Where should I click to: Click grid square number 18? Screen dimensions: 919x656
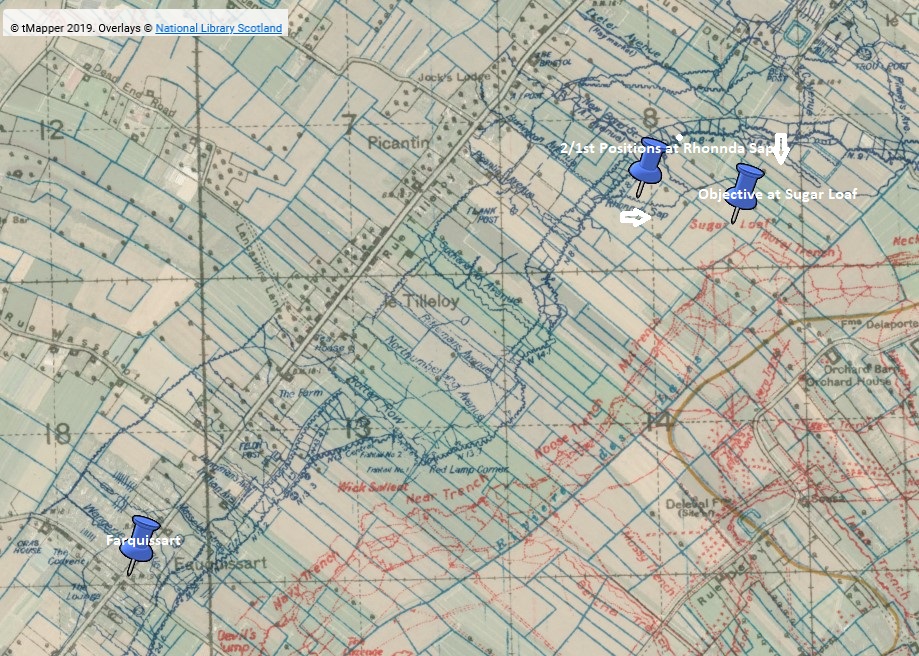click(x=57, y=434)
